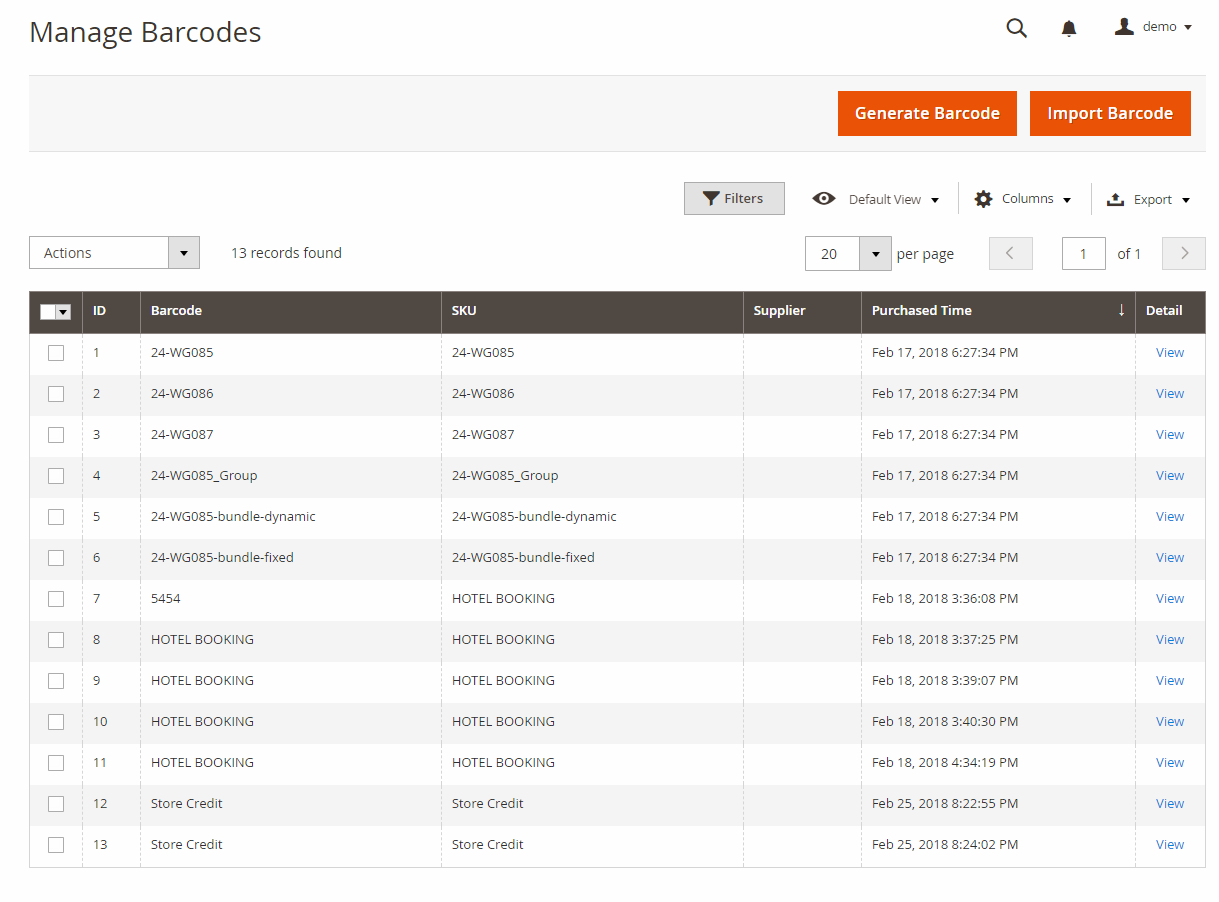Open the notifications bell
This screenshot has height=902, width=1219.
click(x=1069, y=28)
